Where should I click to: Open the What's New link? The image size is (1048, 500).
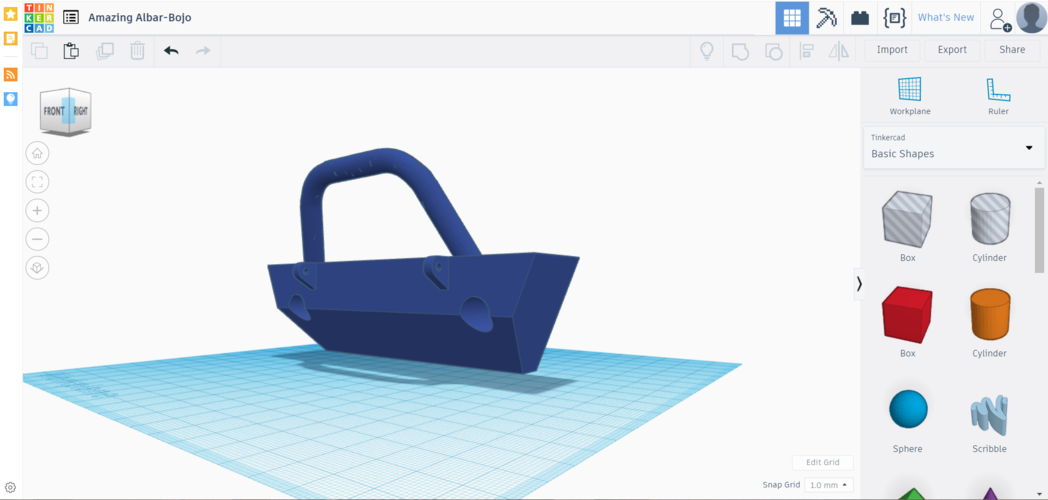click(x=946, y=18)
